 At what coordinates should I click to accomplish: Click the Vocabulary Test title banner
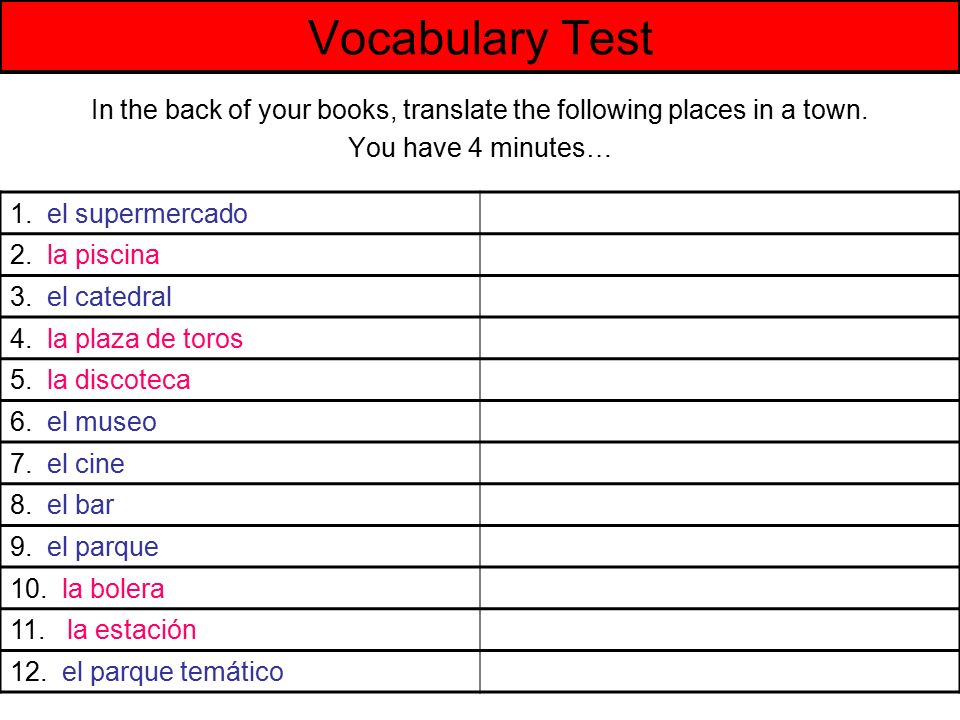pos(480,37)
